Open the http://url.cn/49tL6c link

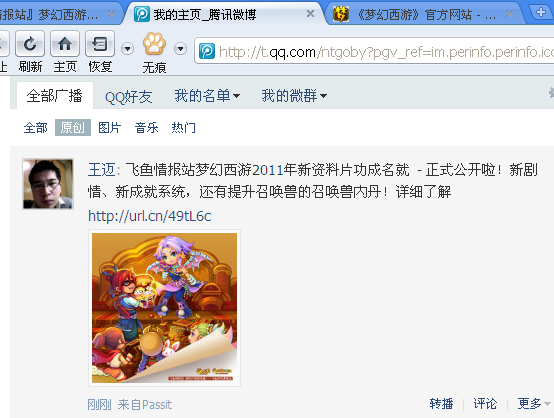pos(150,216)
